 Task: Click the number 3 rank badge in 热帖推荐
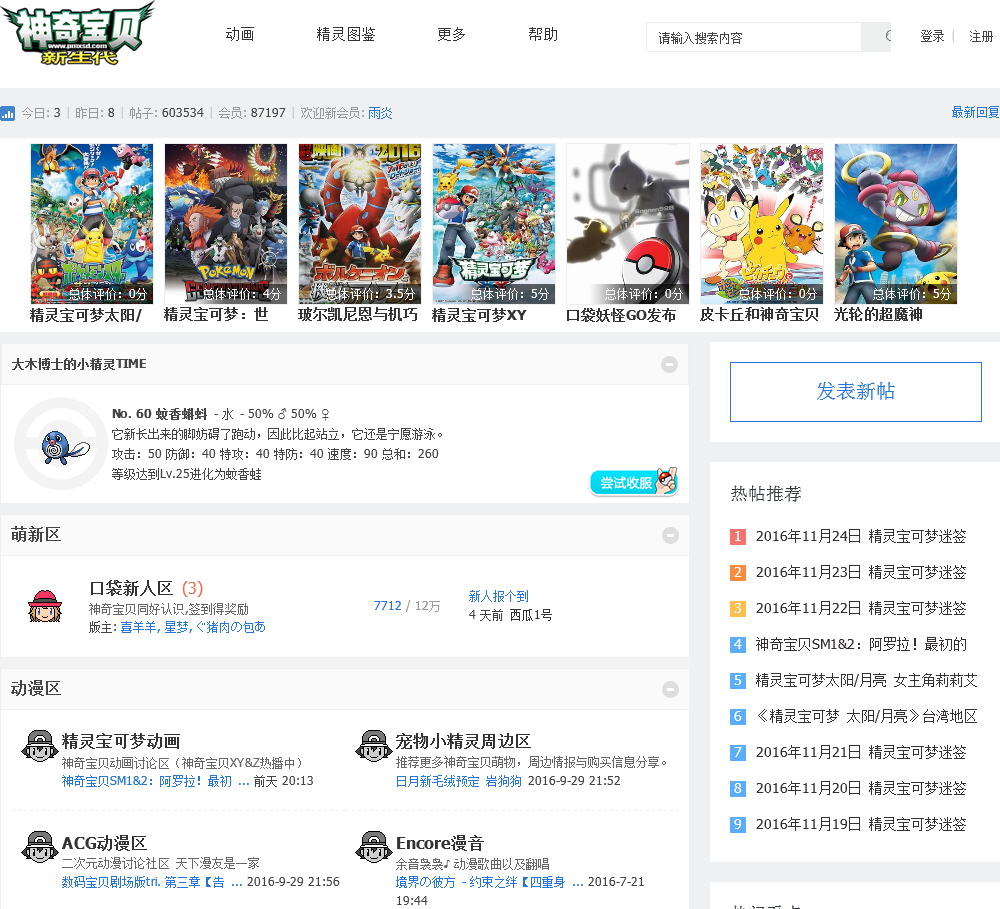point(738,609)
